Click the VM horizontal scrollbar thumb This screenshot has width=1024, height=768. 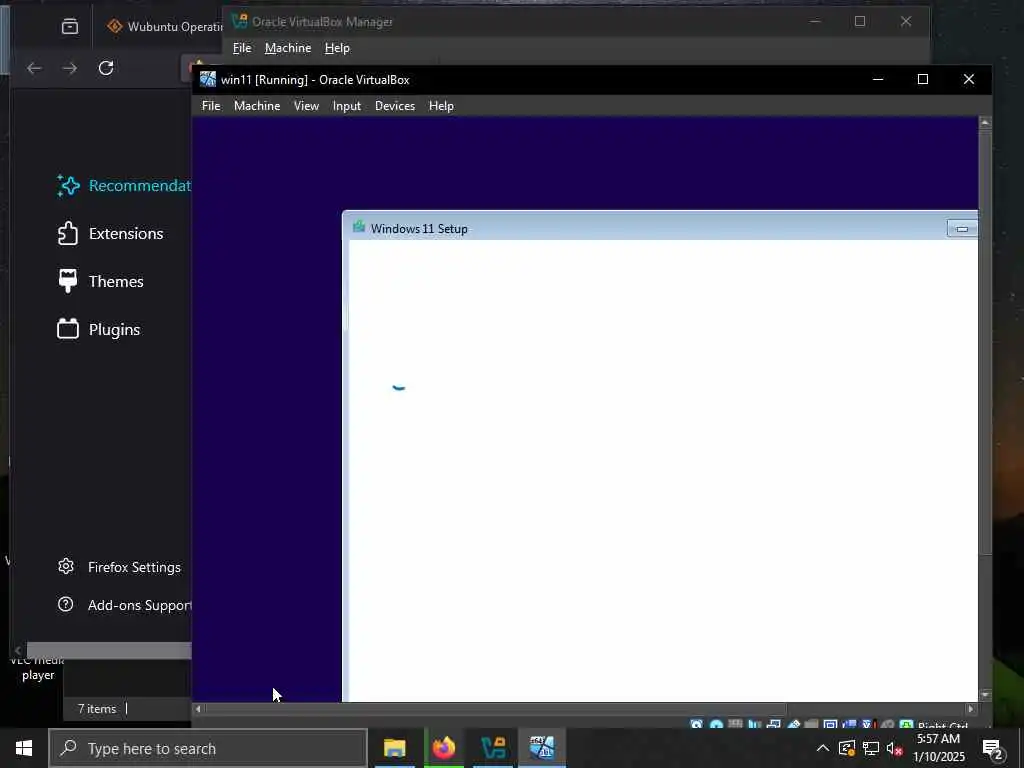[x=496, y=709]
